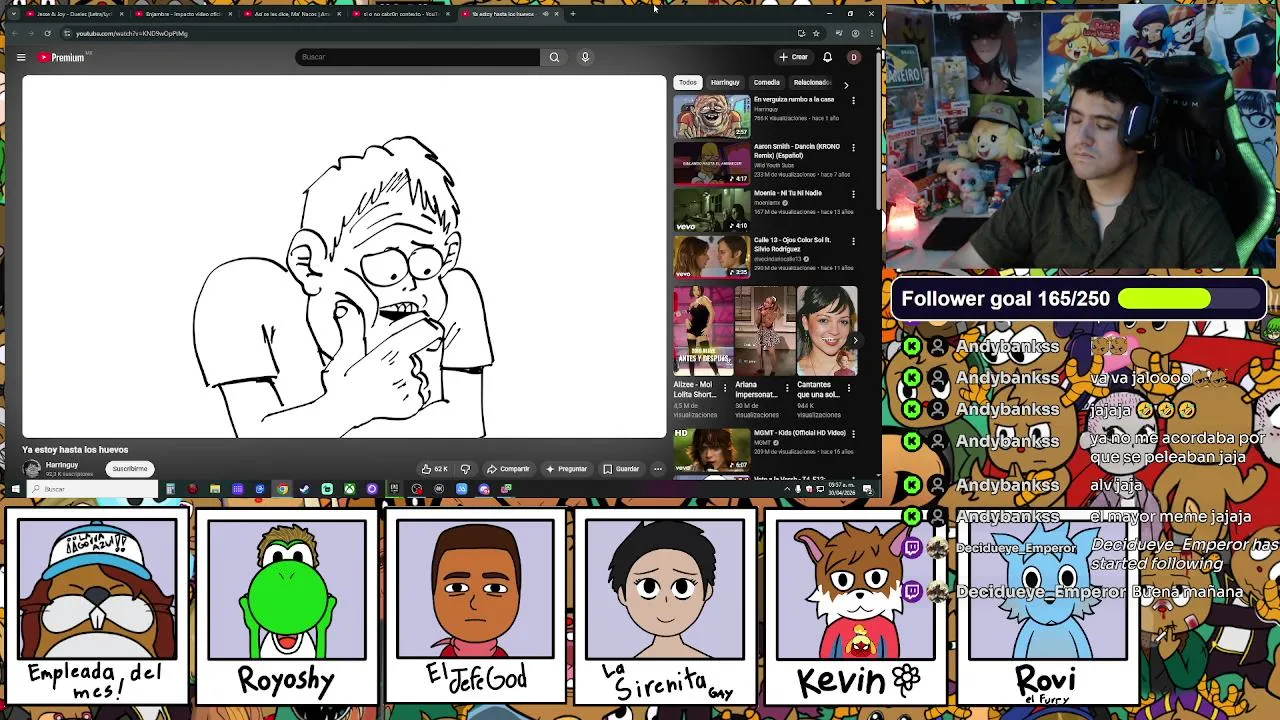The width and height of the screenshot is (1280, 720).
Task: Select the Relacionados filter chip
Action: 812,82
